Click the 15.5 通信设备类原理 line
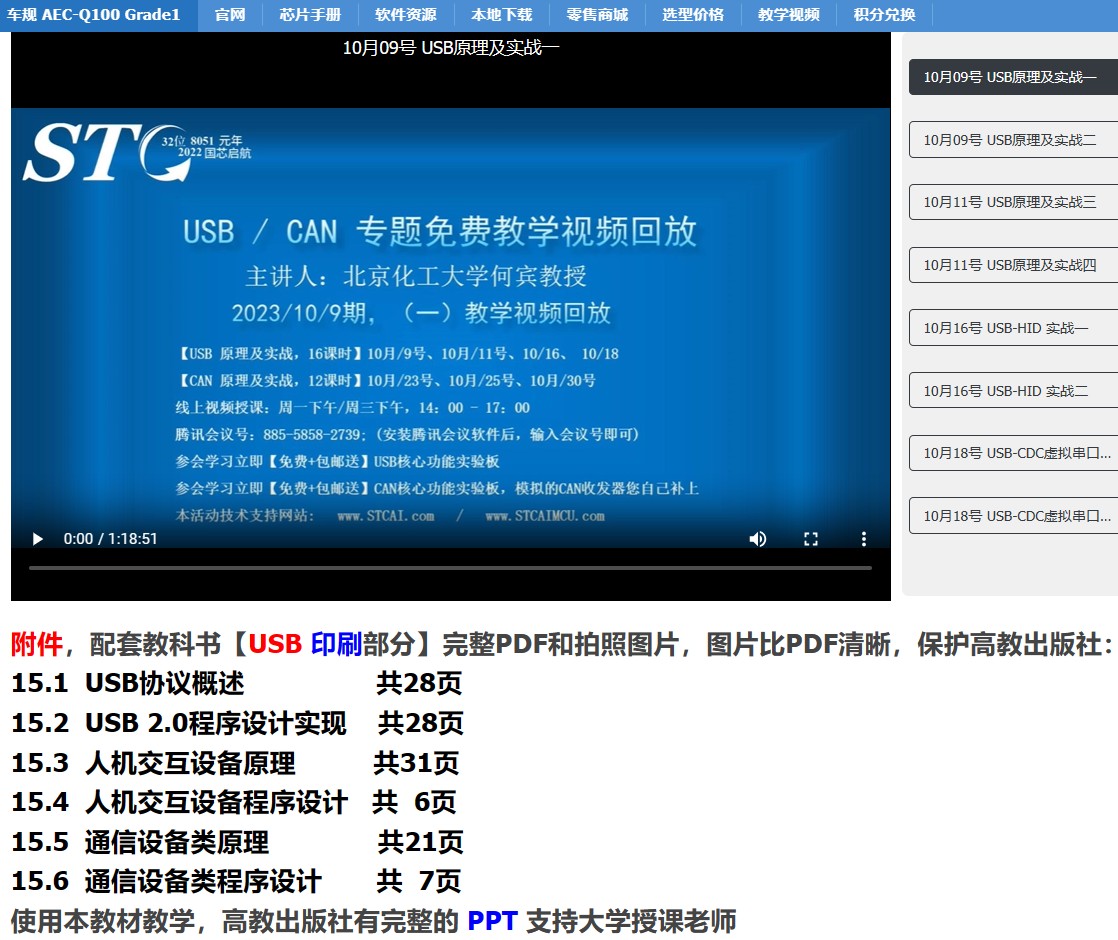This screenshot has width=1118, height=940. pos(237,842)
